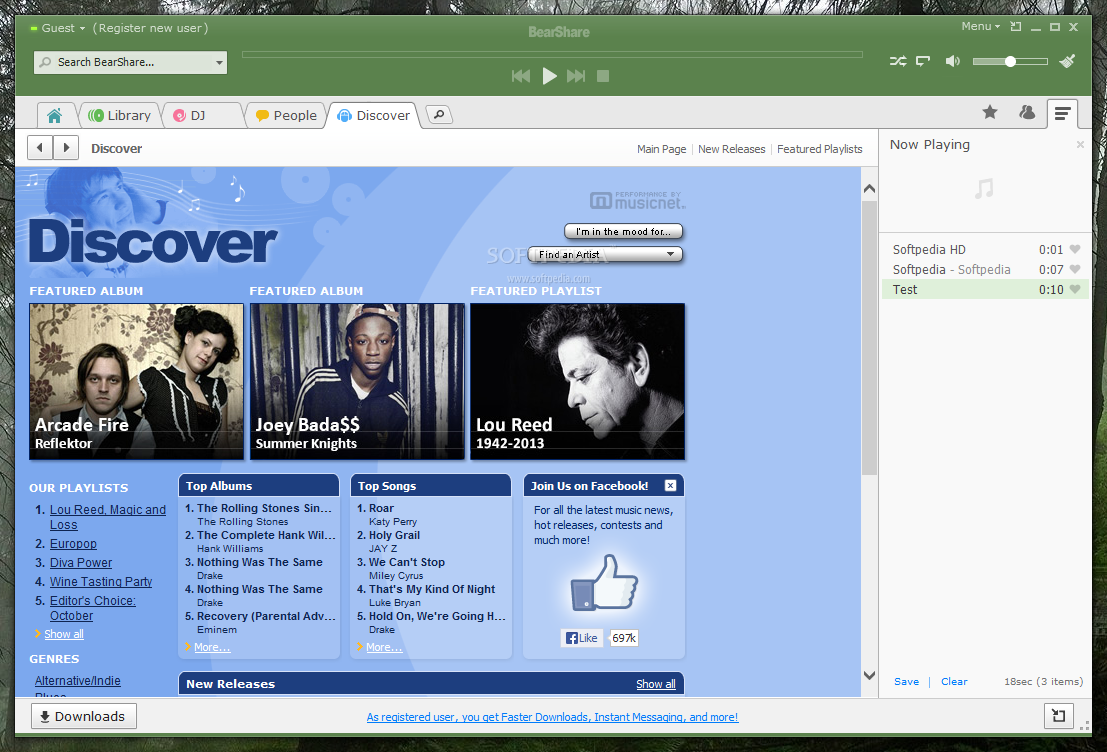Open favorites star icon
Image resolution: width=1107 pixels, height=752 pixels.
[x=990, y=112]
